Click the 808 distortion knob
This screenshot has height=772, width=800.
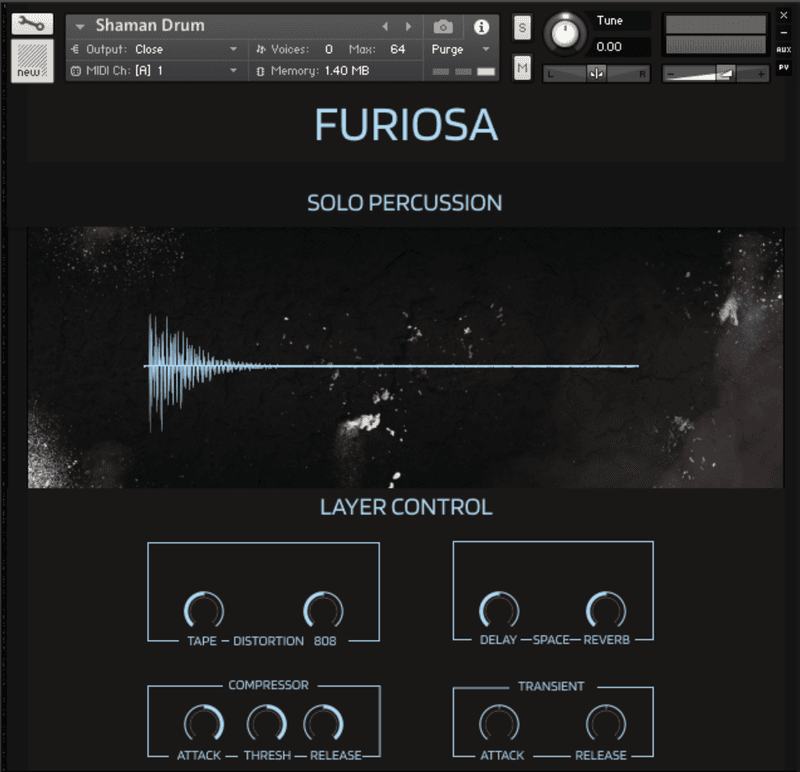323,610
